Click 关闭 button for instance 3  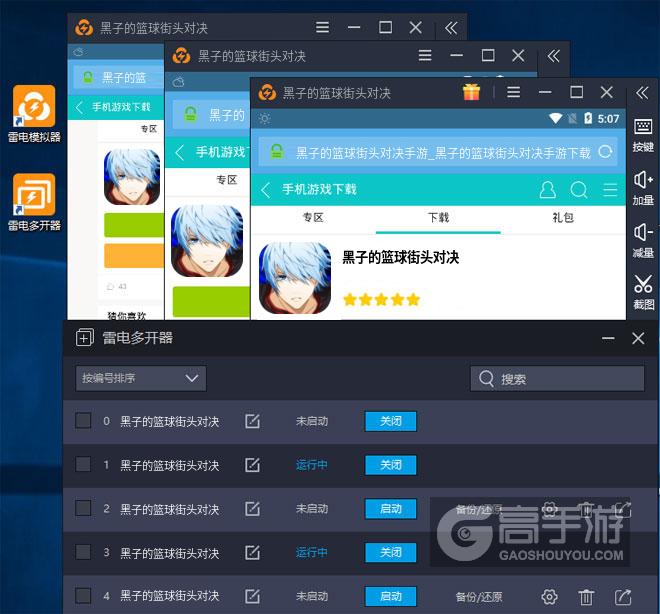coord(391,552)
